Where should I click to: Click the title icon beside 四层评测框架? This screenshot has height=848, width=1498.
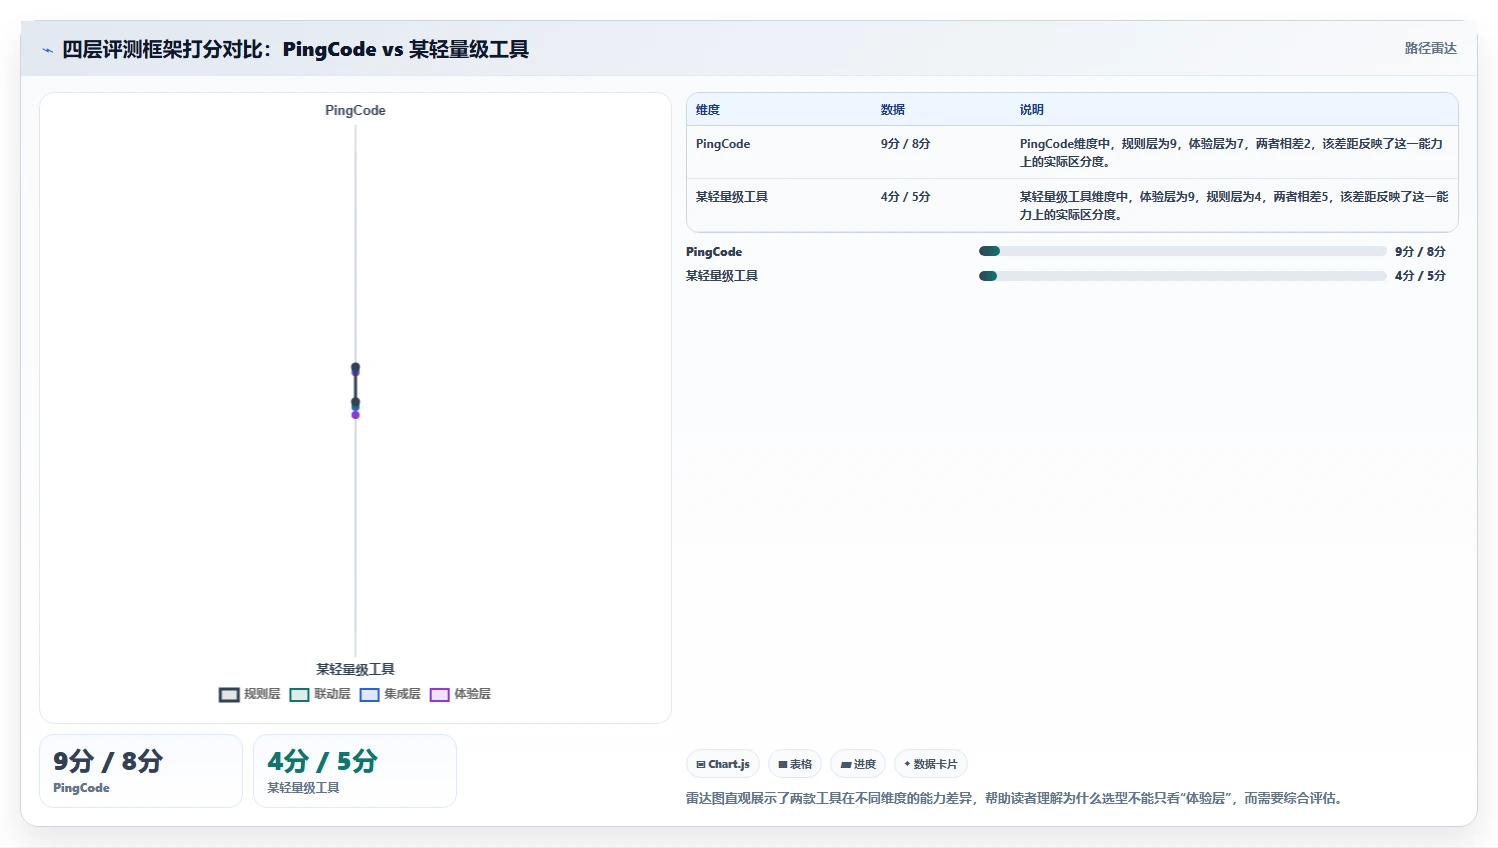pos(47,50)
